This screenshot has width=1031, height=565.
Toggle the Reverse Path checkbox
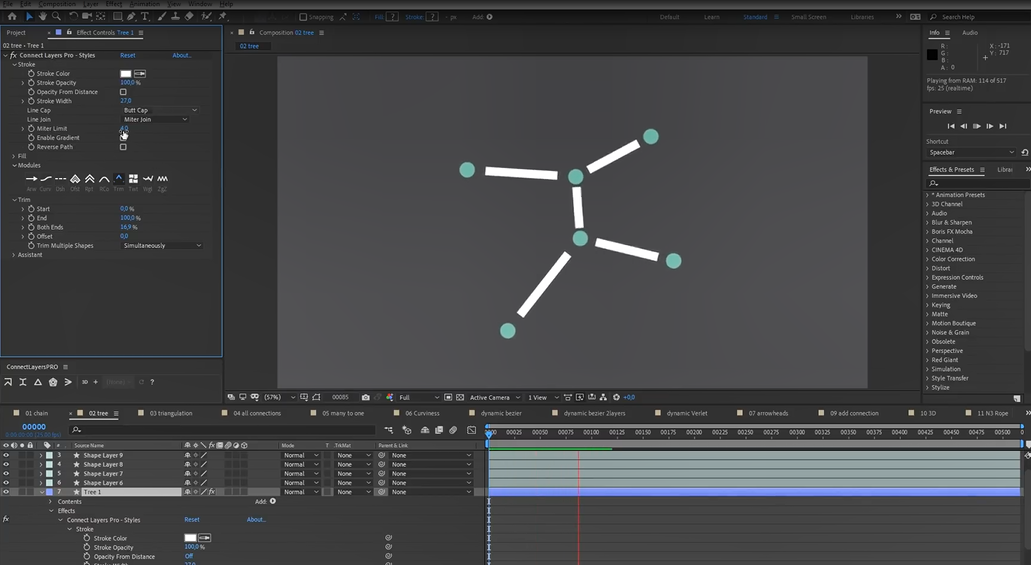click(x=123, y=147)
